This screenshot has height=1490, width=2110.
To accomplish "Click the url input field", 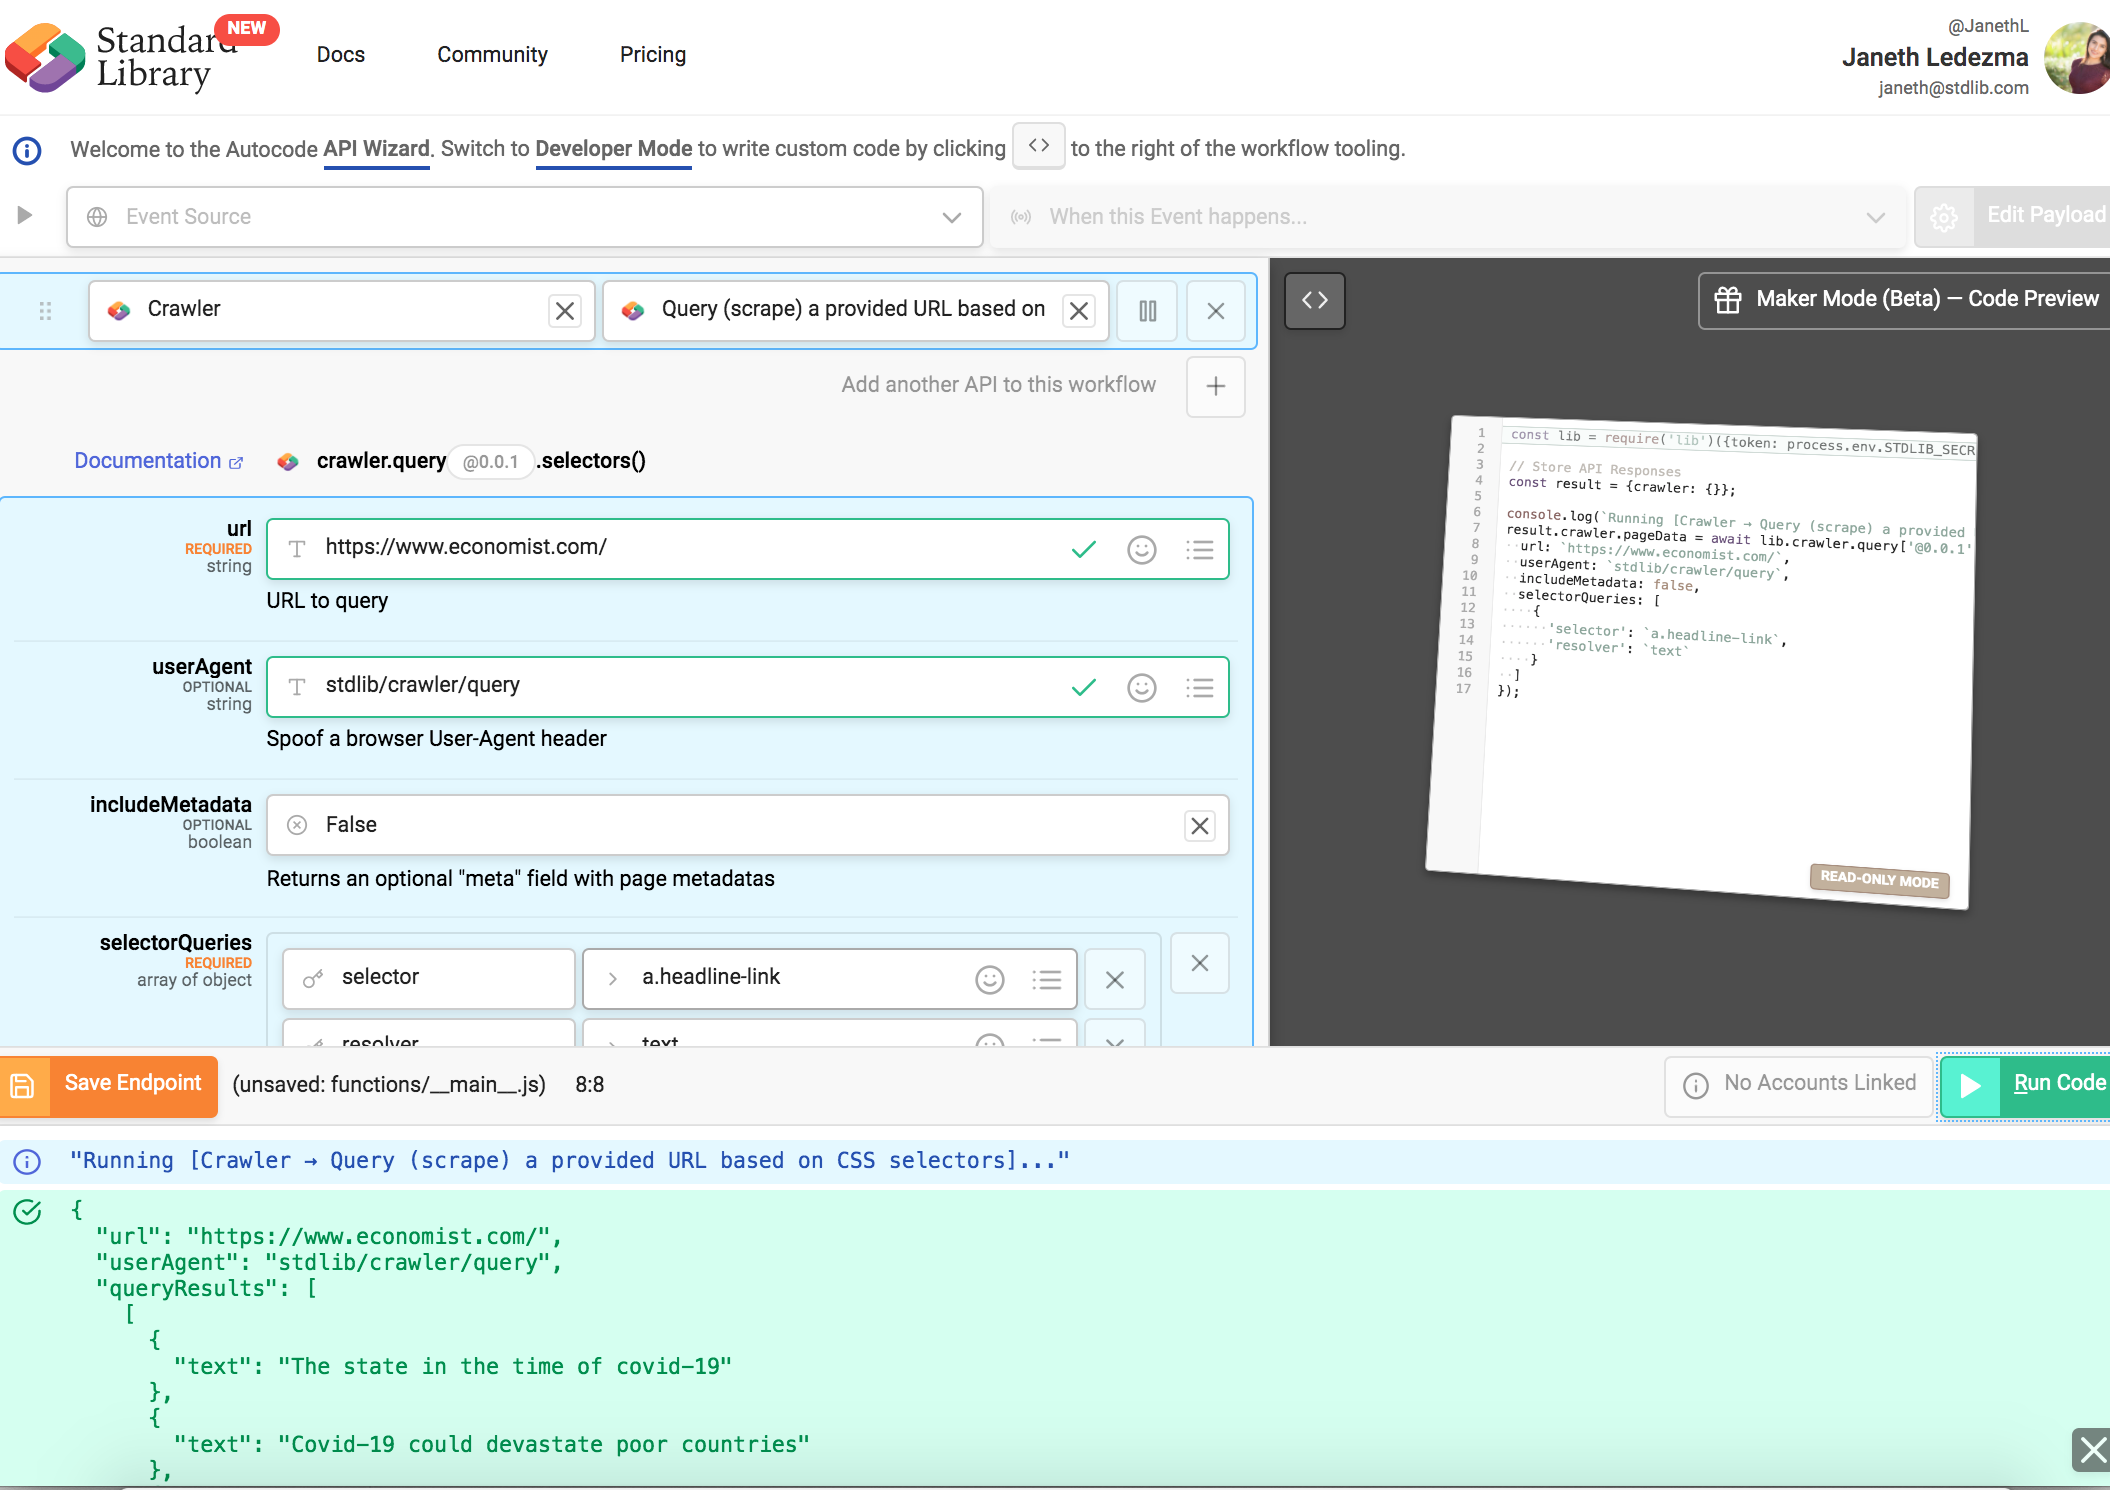I will pos(748,549).
